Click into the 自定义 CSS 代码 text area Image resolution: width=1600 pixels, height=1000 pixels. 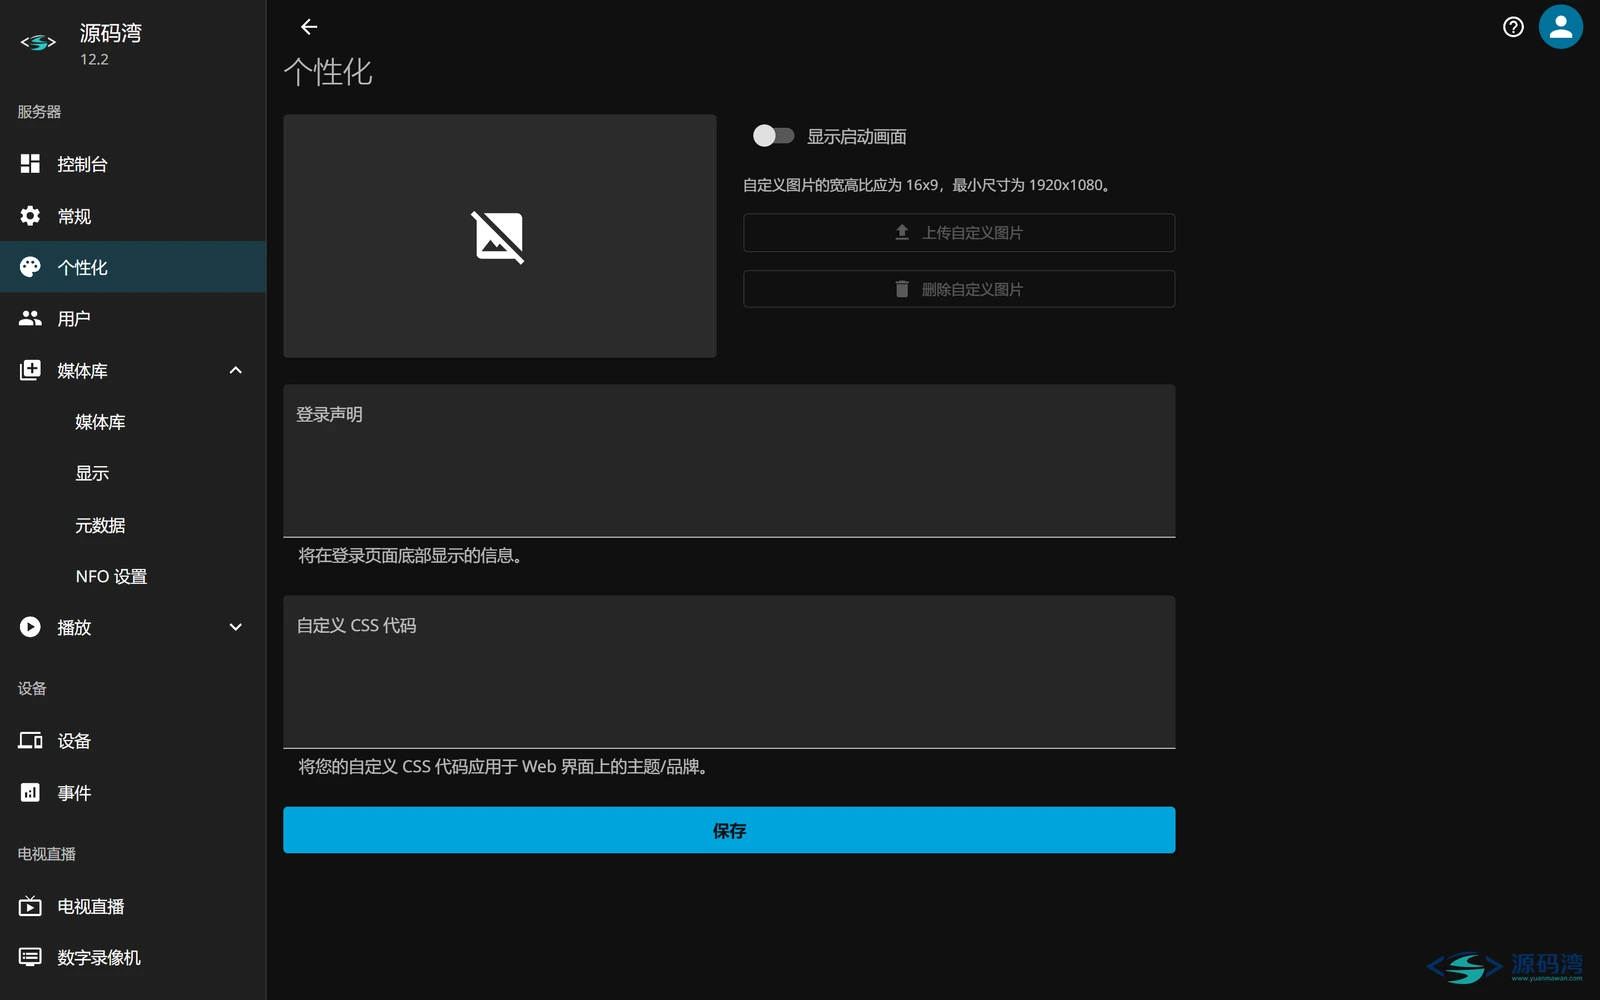tap(729, 672)
